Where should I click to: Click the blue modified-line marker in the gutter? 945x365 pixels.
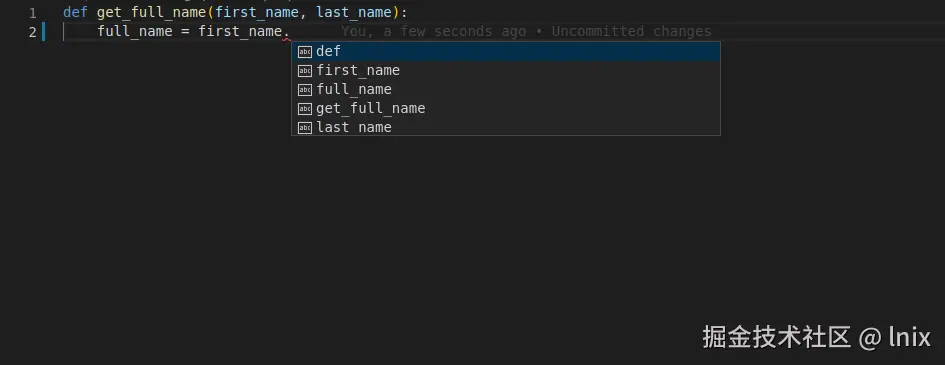coord(43,32)
